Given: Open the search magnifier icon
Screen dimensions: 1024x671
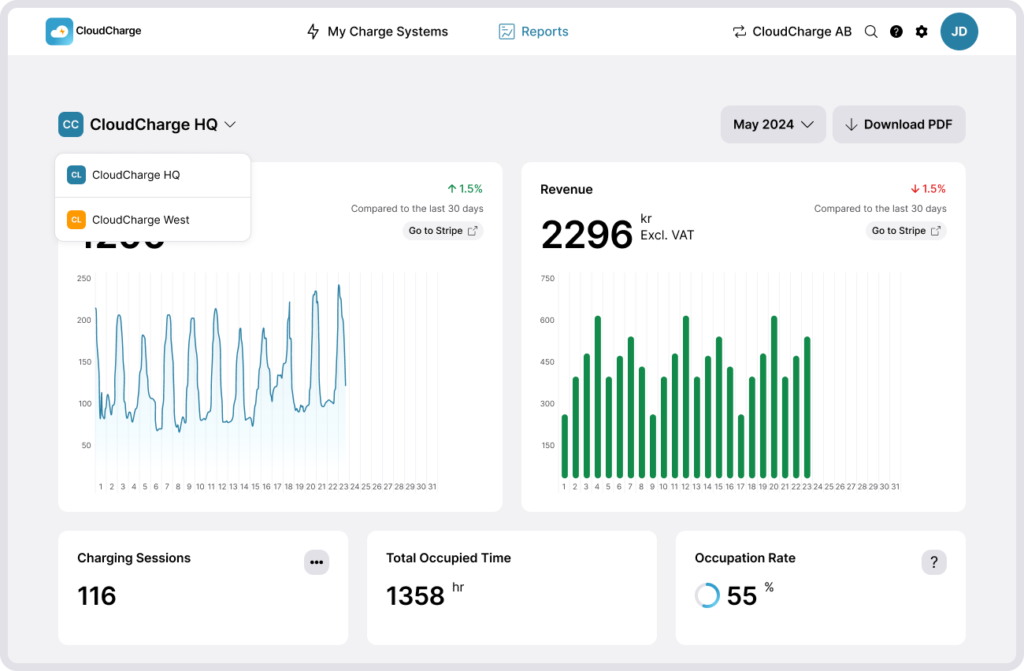Looking at the screenshot, I should [871, 31].
